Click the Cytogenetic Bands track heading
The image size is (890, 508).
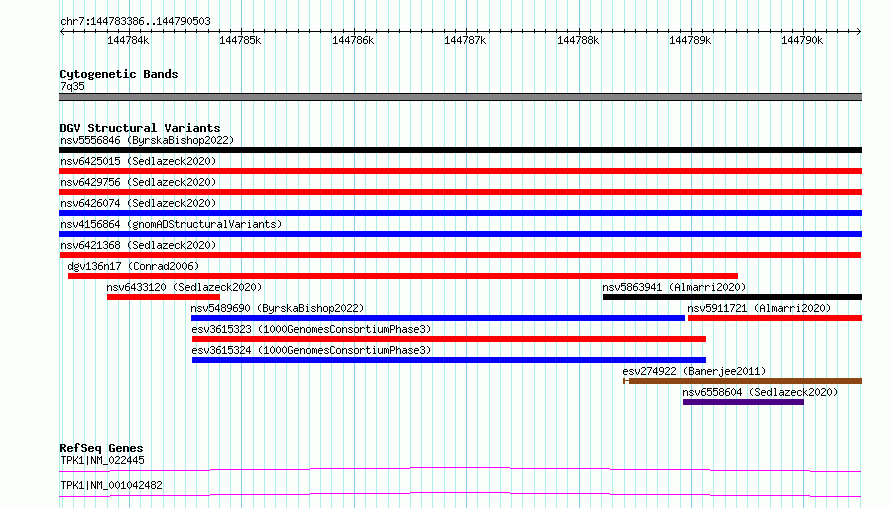119,74
